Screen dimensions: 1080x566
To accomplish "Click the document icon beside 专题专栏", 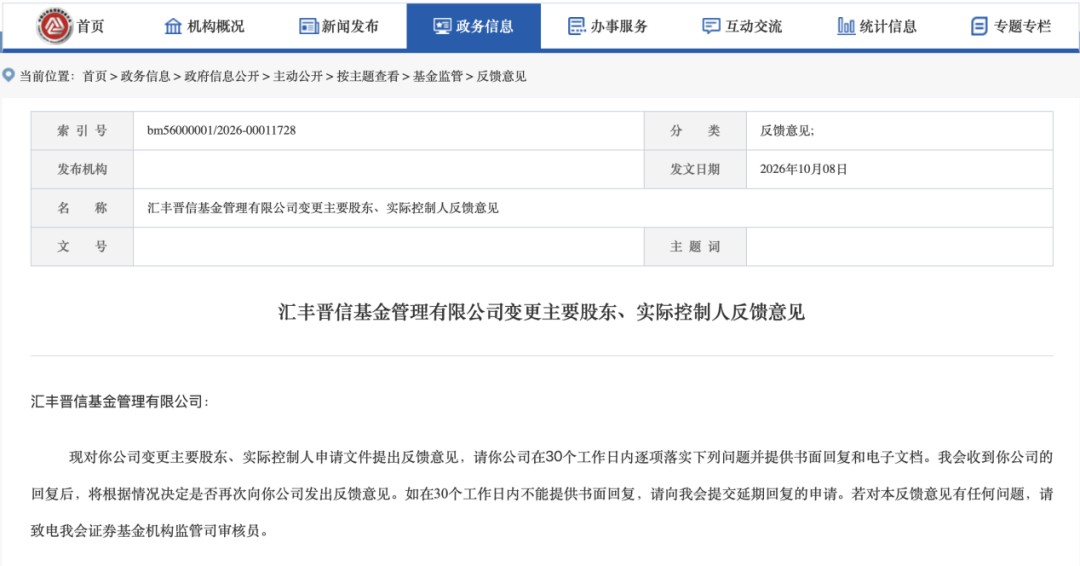I will point(979,26).
